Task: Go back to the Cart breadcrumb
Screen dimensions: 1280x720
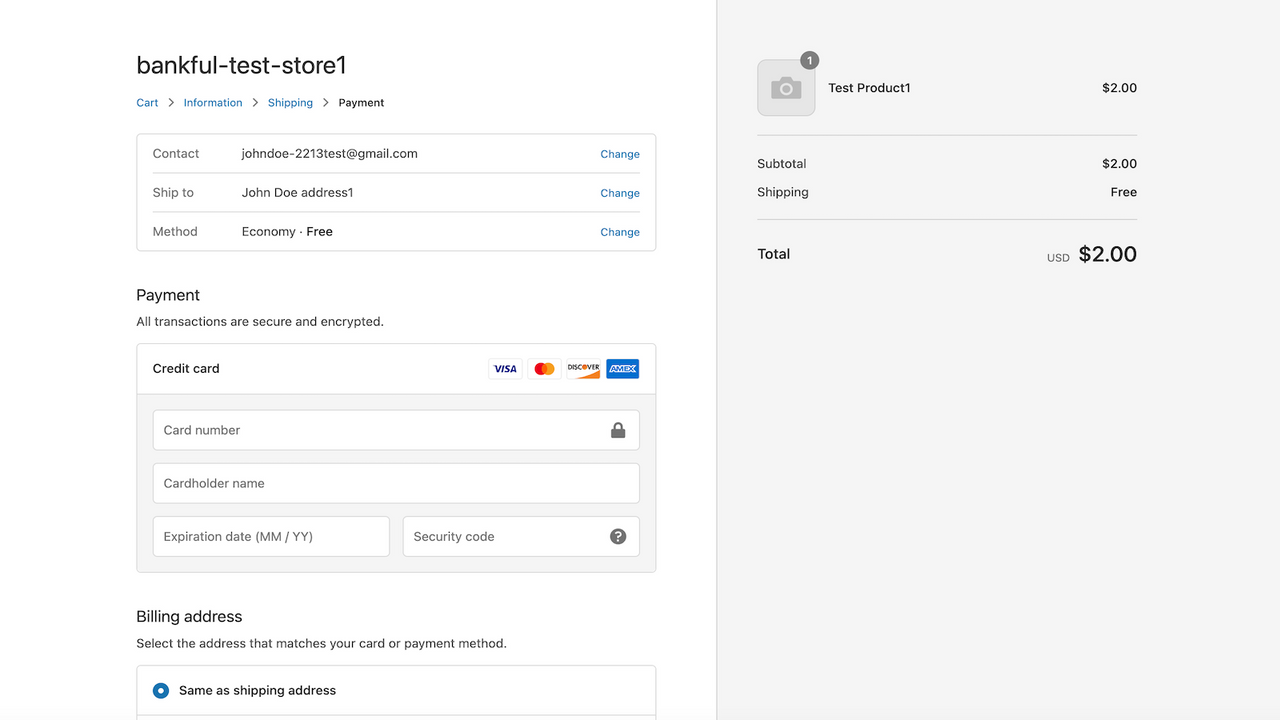Action: point(147,103)
